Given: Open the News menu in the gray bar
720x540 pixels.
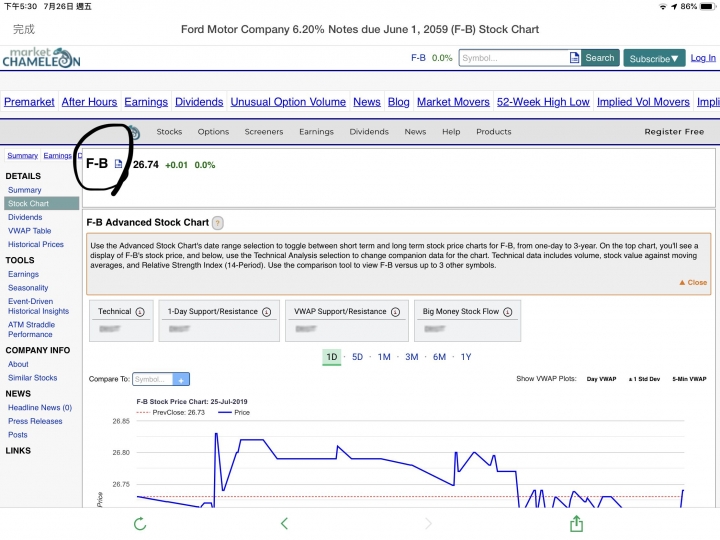Looking at the screenshot, I should pyautogui.click(x=415, y=132).
